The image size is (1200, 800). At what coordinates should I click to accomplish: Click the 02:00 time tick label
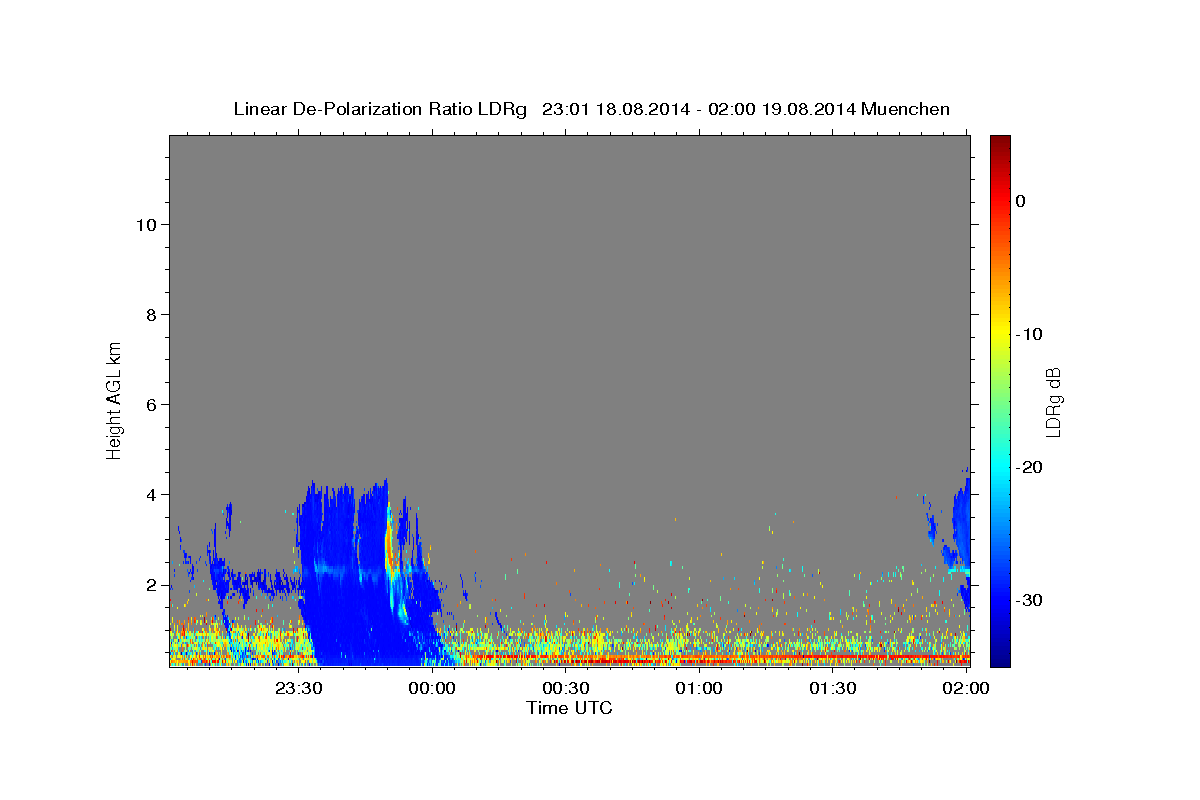point(966,688)
